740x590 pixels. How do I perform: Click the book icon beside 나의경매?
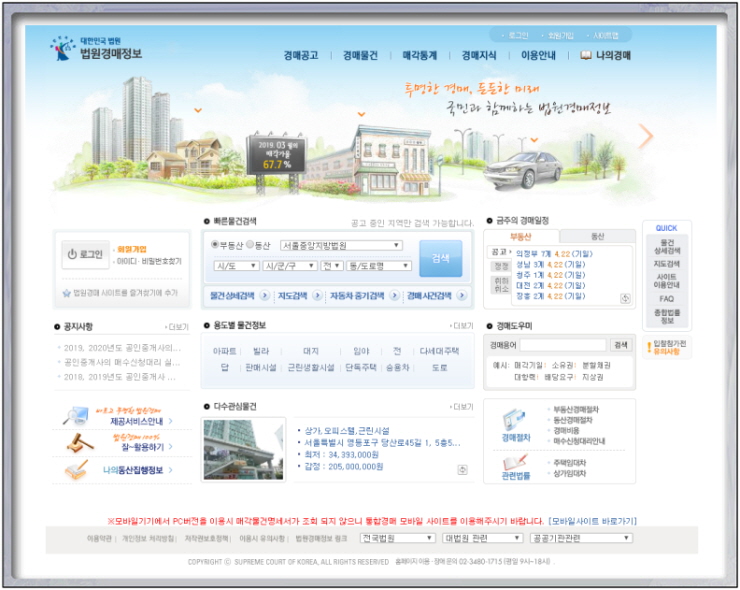(586, 55)
